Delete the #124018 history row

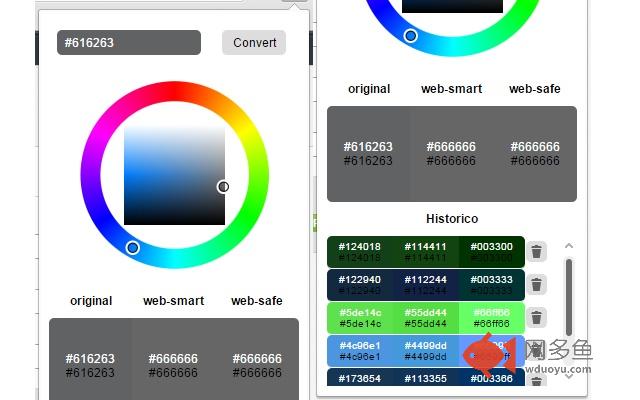(536, 251)
